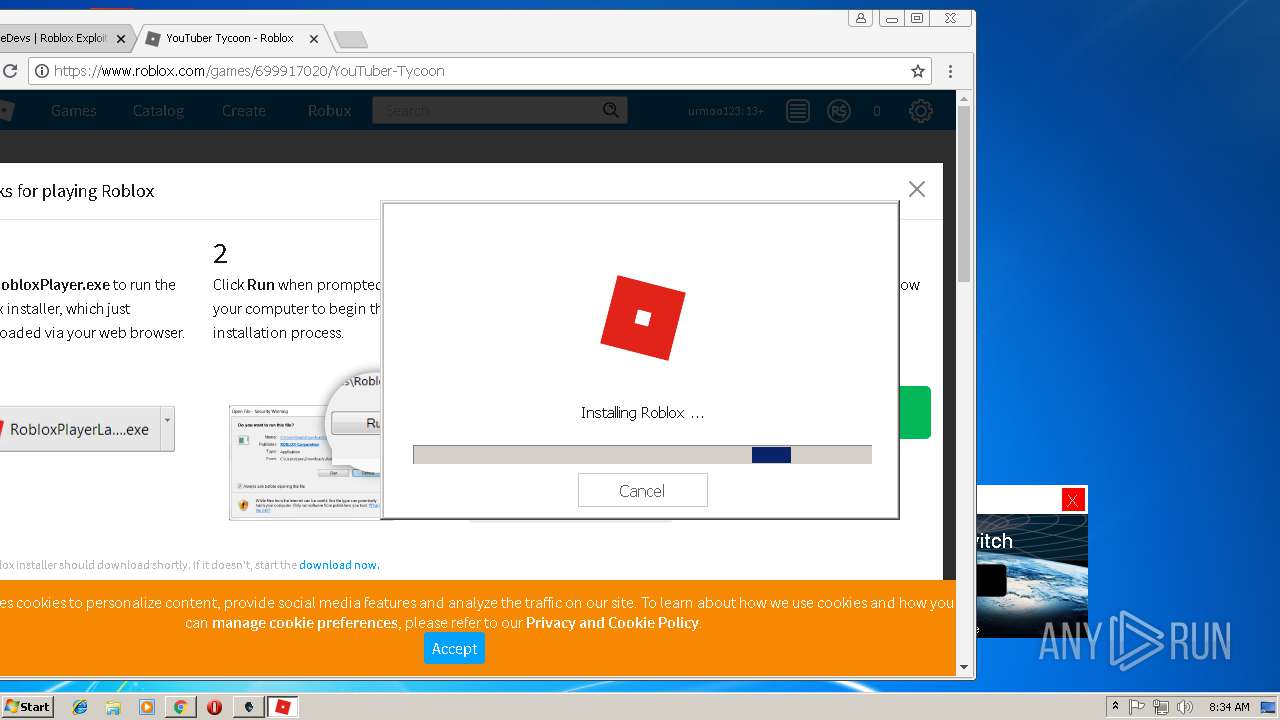Close the Roblox Exploit tab
Image resolution: width=1280 pixels, height=720 pixels.
121,39
